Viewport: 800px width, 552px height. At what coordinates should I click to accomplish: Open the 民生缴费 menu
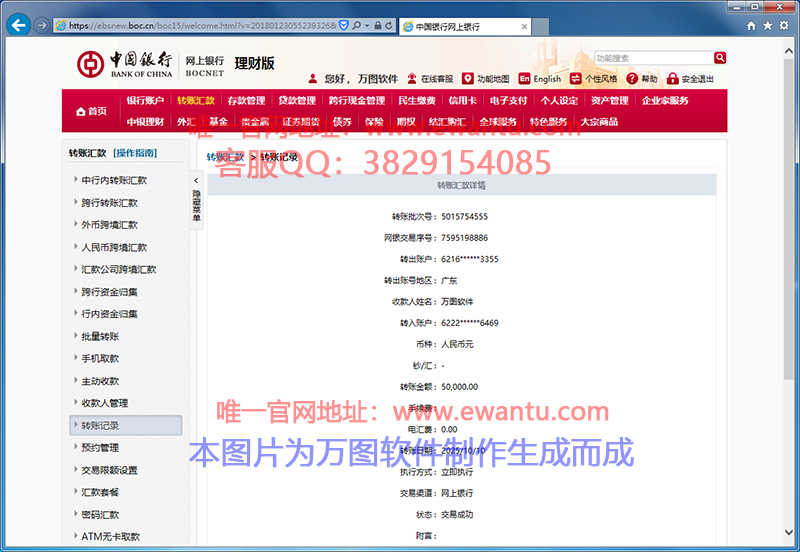click(417, 101)
